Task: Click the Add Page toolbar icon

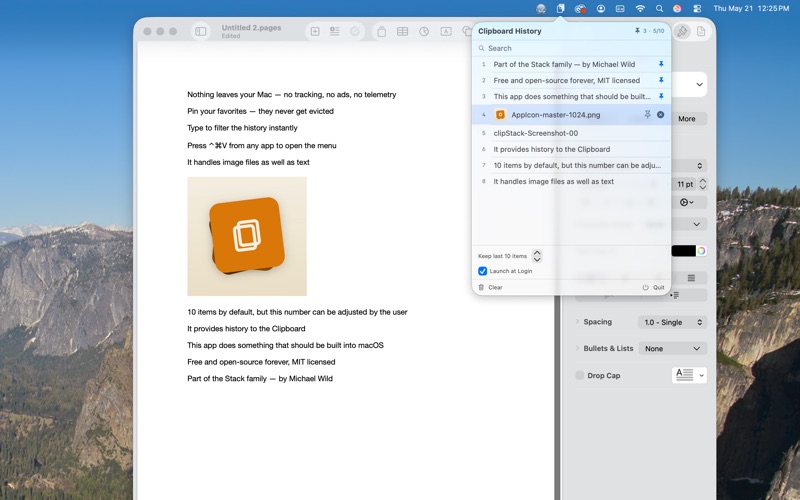Action: (x=315, y=32)
